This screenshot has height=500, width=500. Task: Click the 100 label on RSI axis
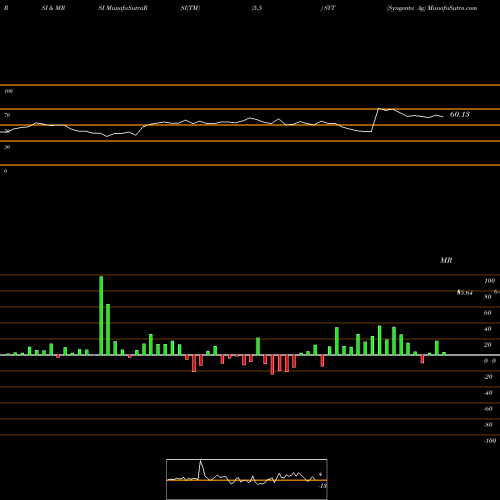pyautogui.click(x=8, y=91)
